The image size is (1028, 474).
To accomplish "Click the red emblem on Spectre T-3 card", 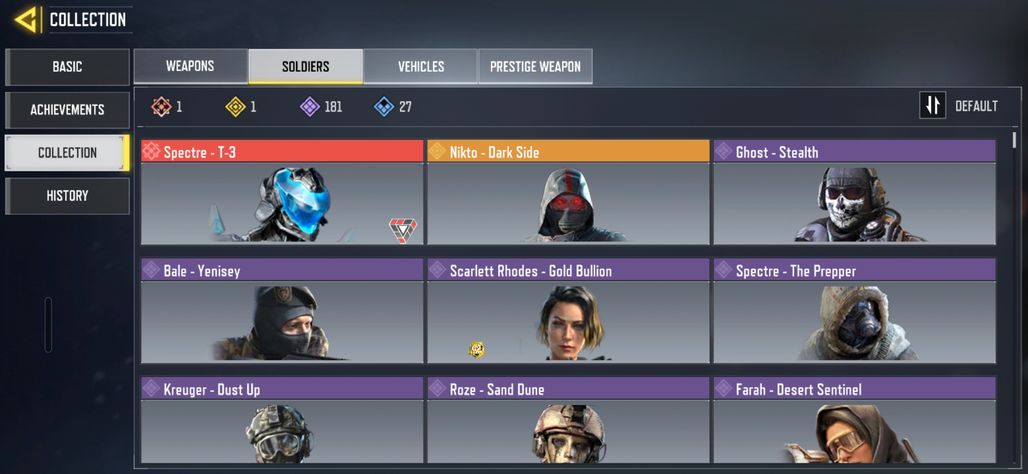I will point(403,230).
